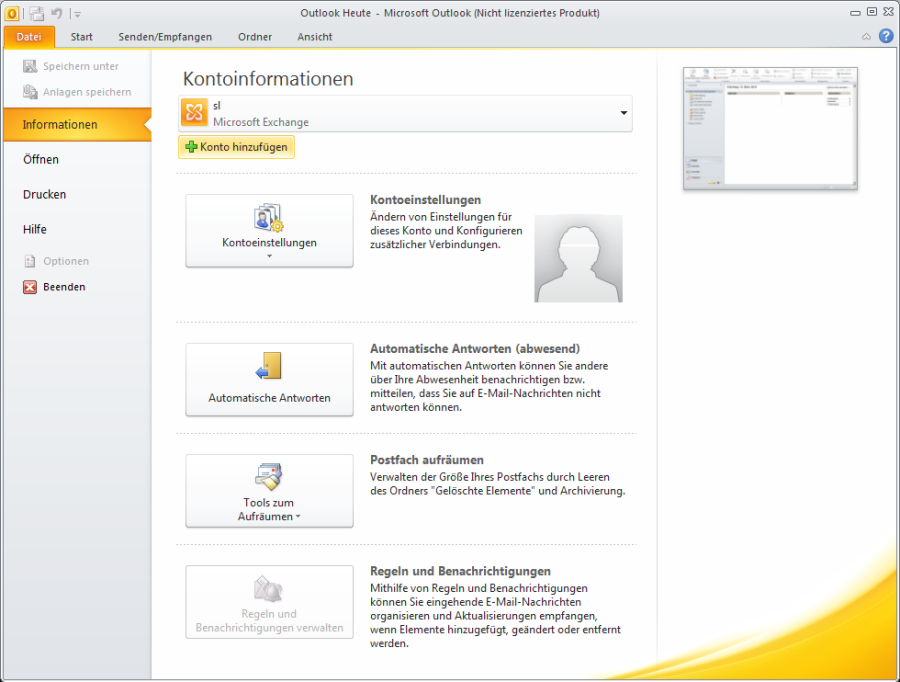Open the Ordner ribbon tab
900x682 pixels.
point(255,37)
